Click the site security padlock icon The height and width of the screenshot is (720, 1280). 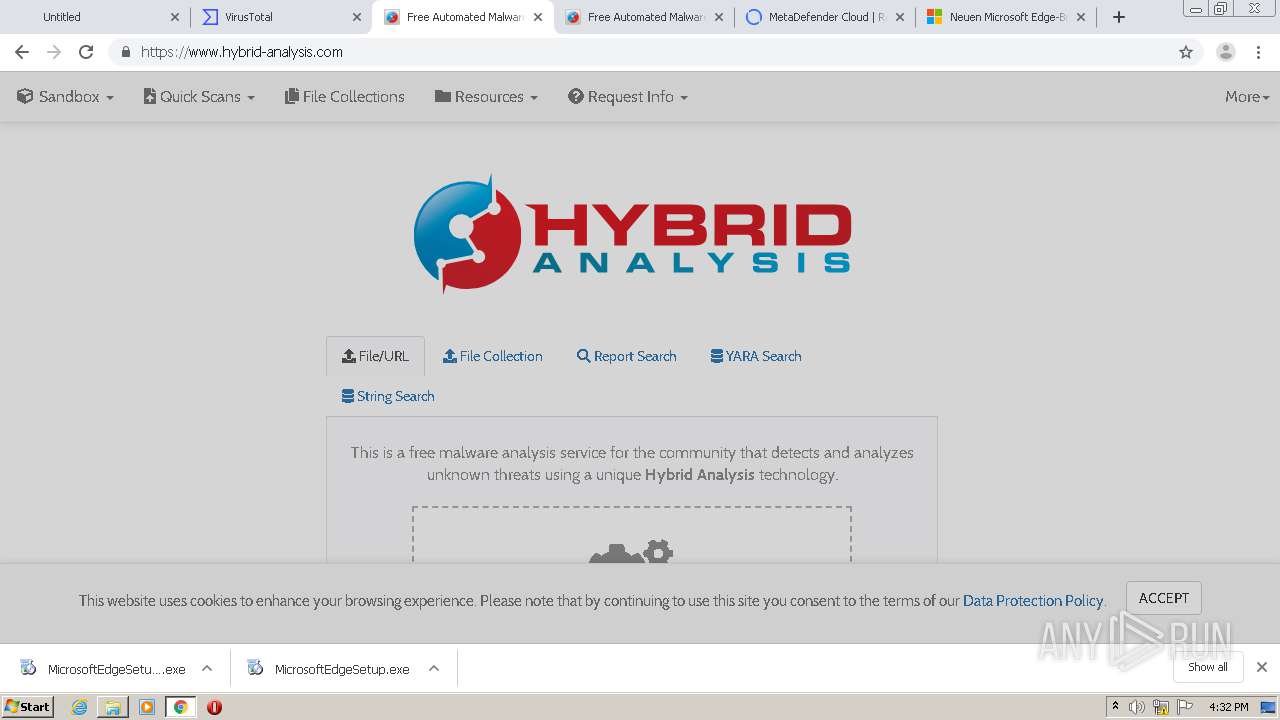click(x=125, y=52)
